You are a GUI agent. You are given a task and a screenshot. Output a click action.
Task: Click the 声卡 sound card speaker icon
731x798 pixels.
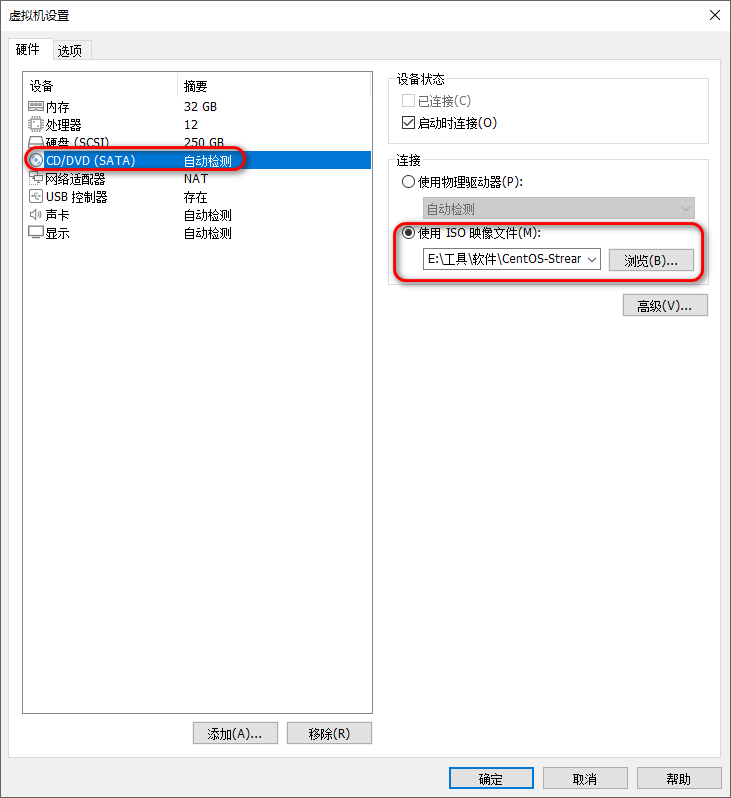pyautogui.click(x=36, y=215)
